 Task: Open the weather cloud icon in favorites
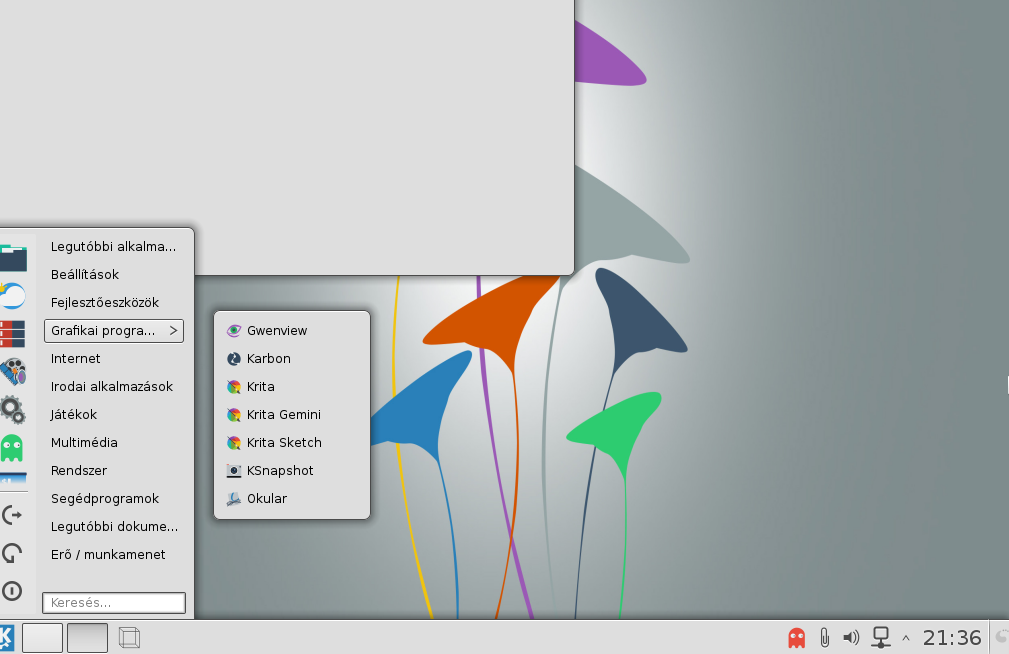[12, 296]
